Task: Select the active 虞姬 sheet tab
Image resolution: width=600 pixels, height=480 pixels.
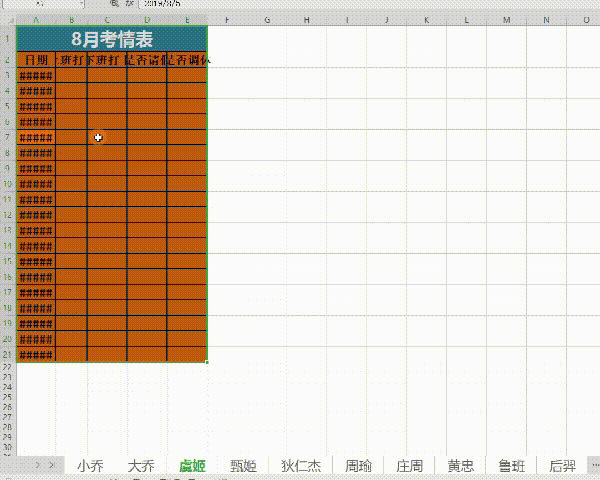Action: (x=192, y=466)
